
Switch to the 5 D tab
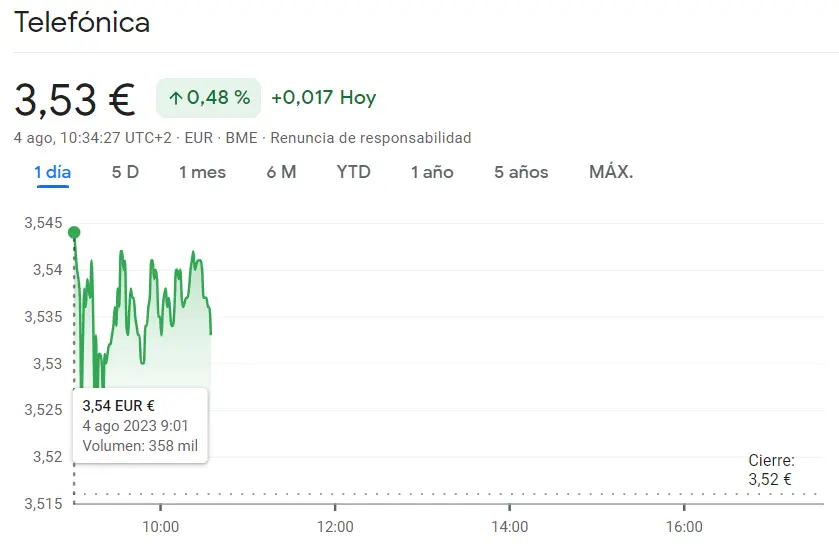[125, 172]
